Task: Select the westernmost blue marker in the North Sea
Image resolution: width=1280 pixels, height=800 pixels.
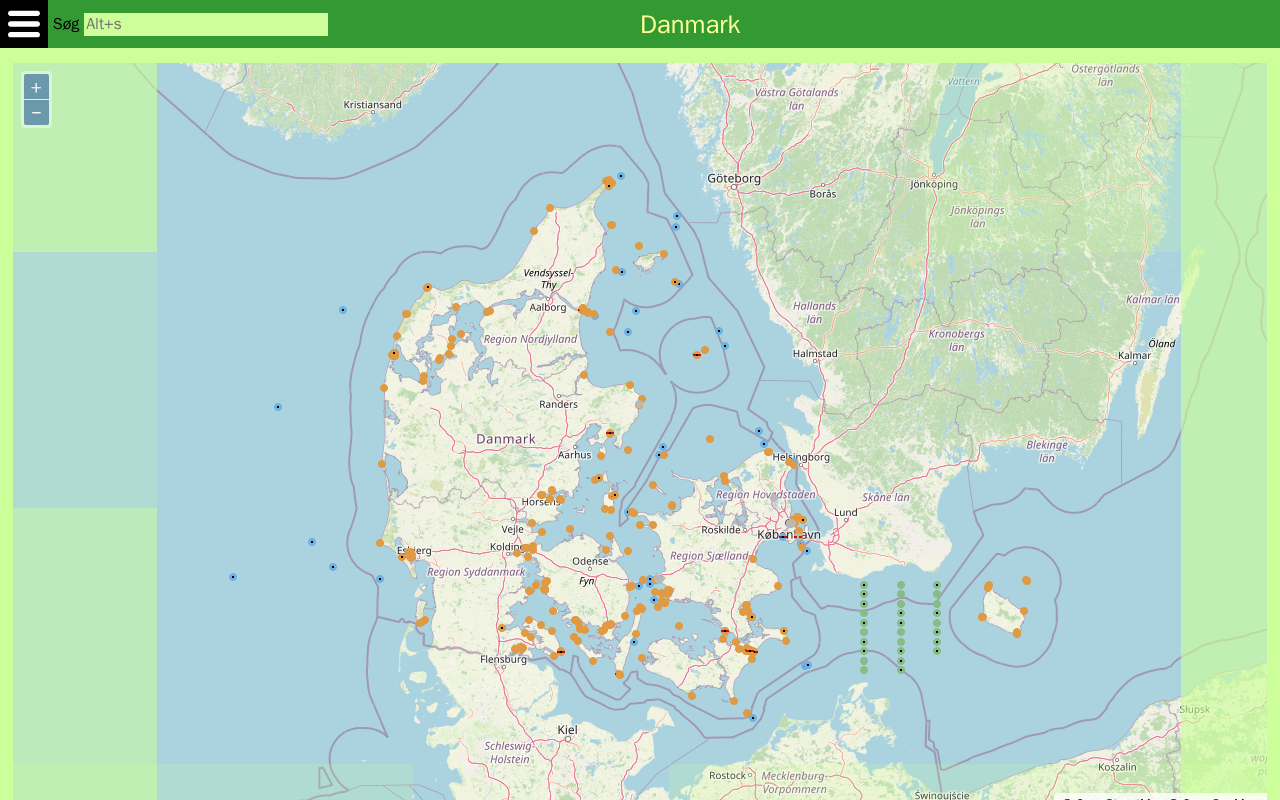Action: coord(233,577)
